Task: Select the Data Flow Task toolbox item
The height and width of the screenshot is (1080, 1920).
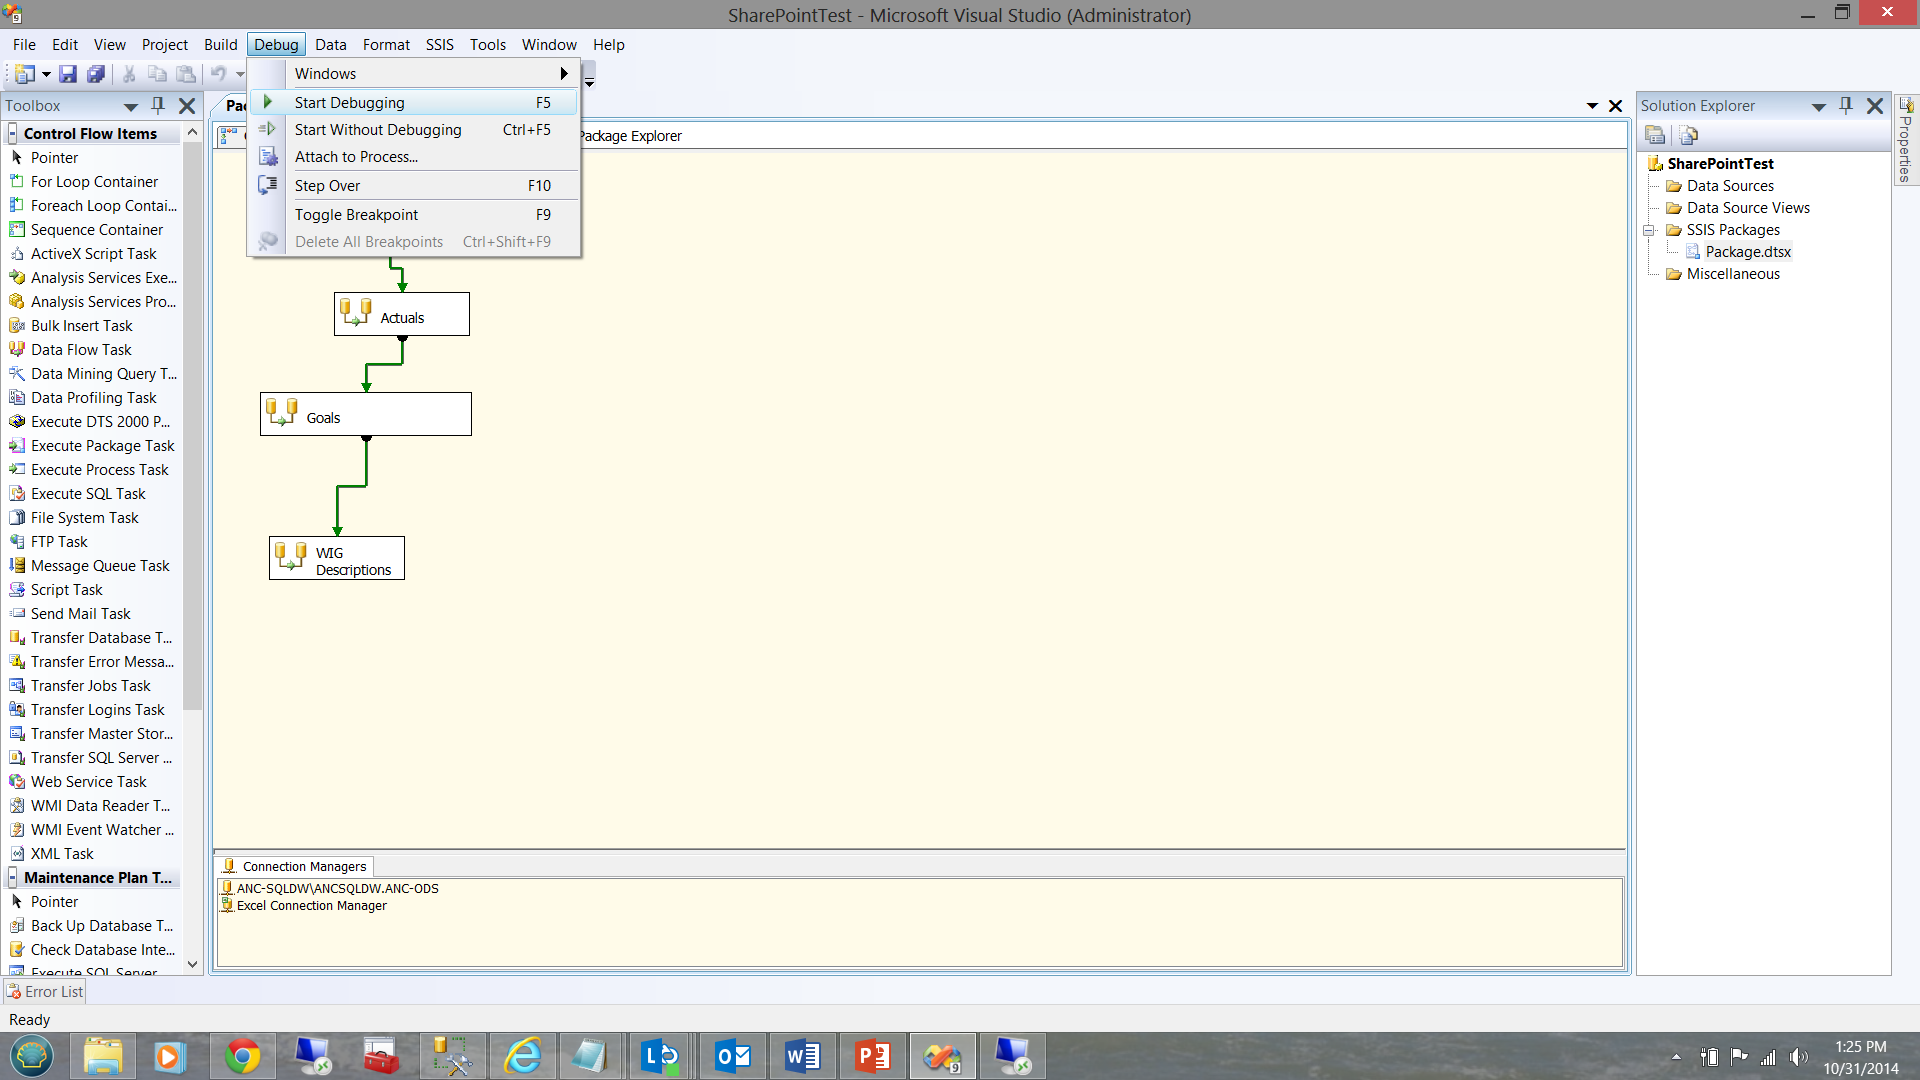Action: [x=81, y=350]
